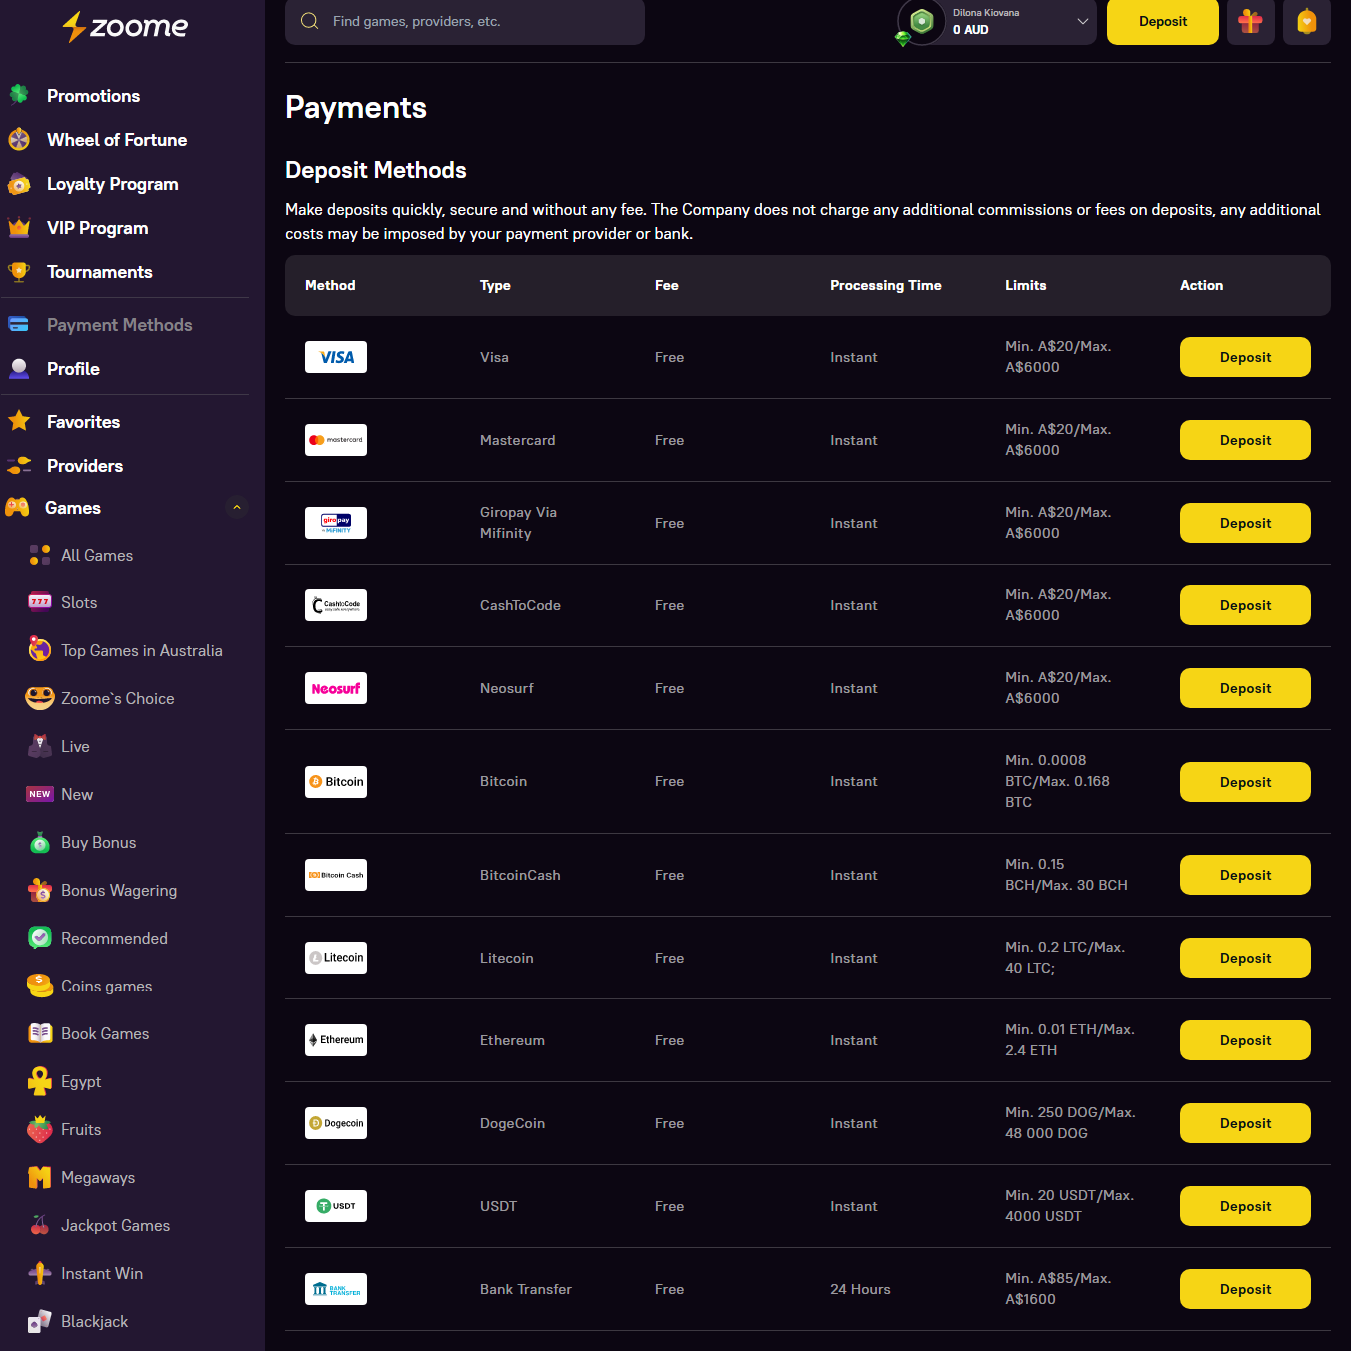This screenshot has width=1351, height=1351.
Task: Click the VIP Program crown icon
Action: pos(19,227)
